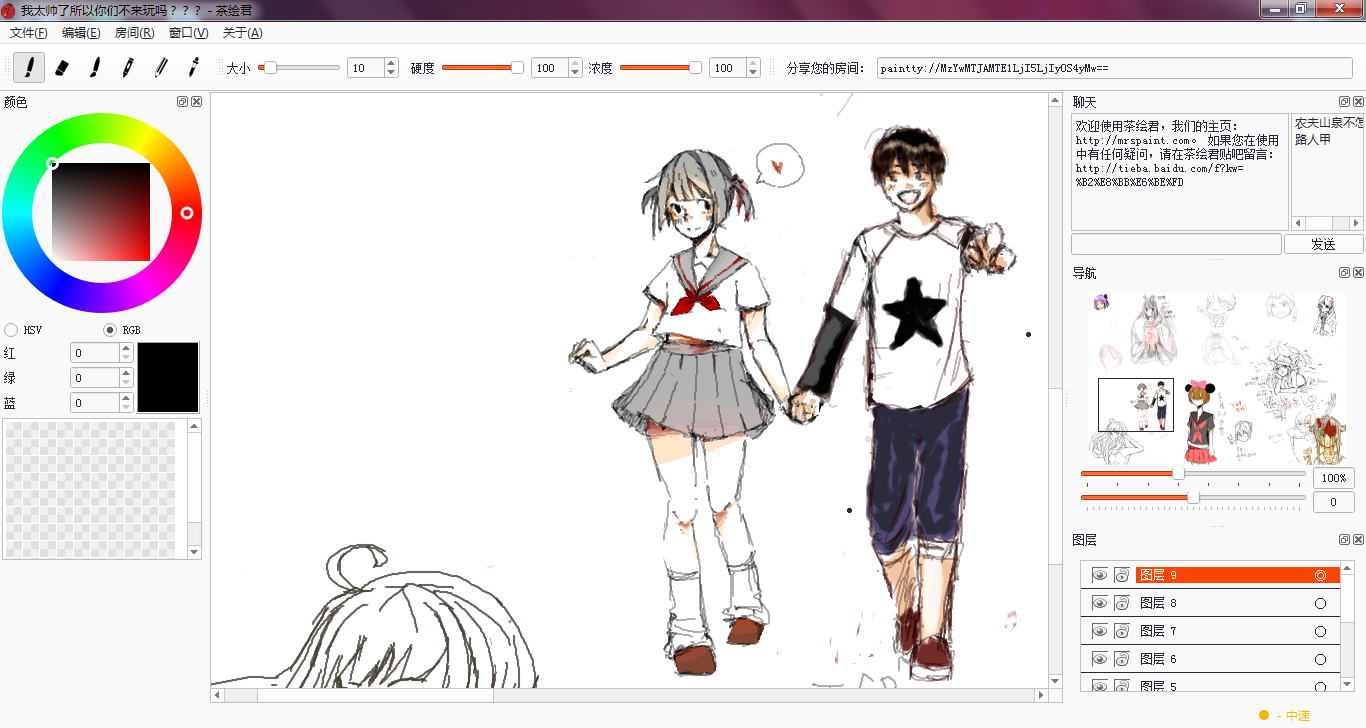Click the chat message input field
Viewport: 1366px width, 728px height.
point(1175,244)
